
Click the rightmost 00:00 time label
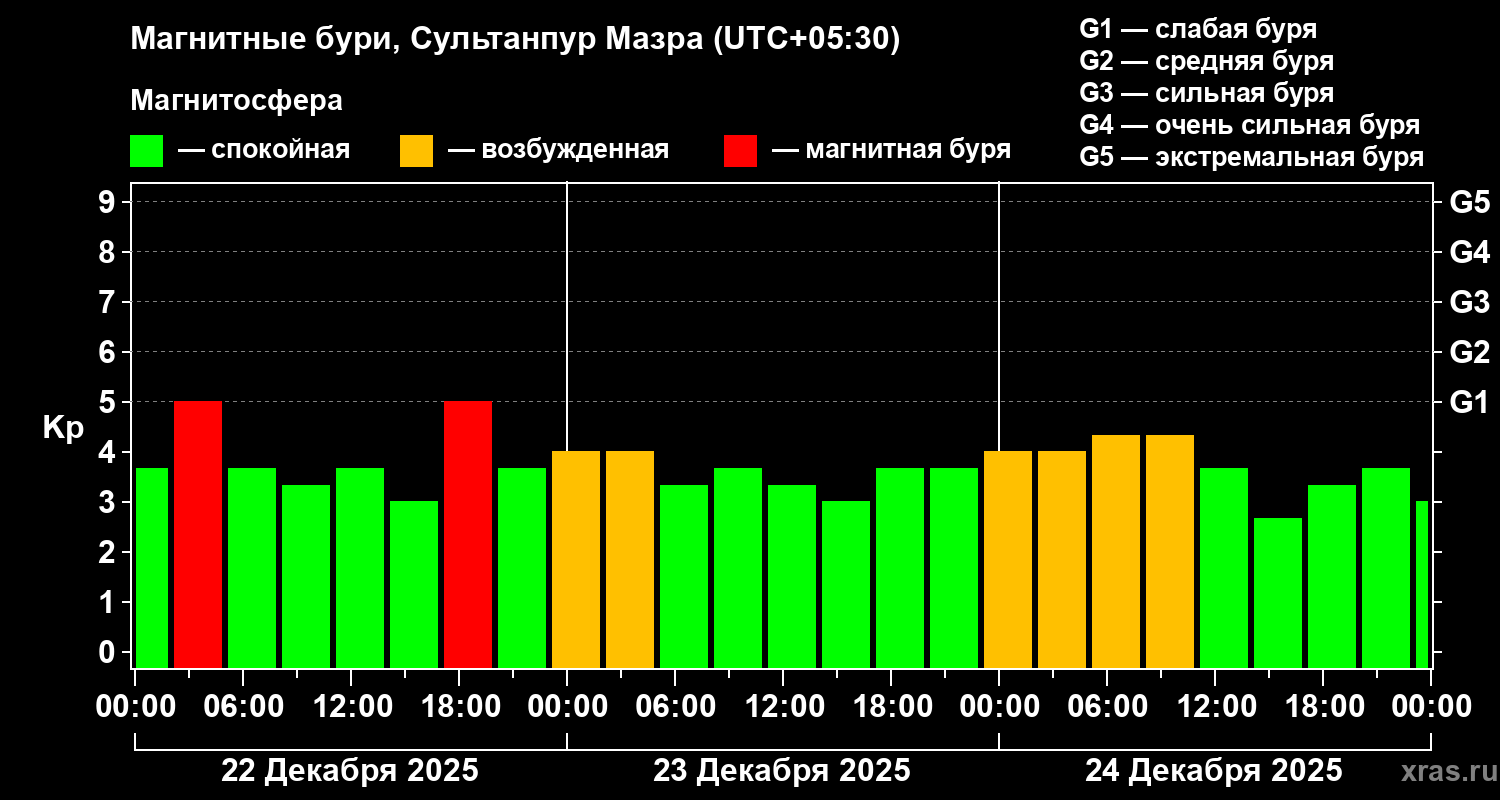(x=1431, y=707)
